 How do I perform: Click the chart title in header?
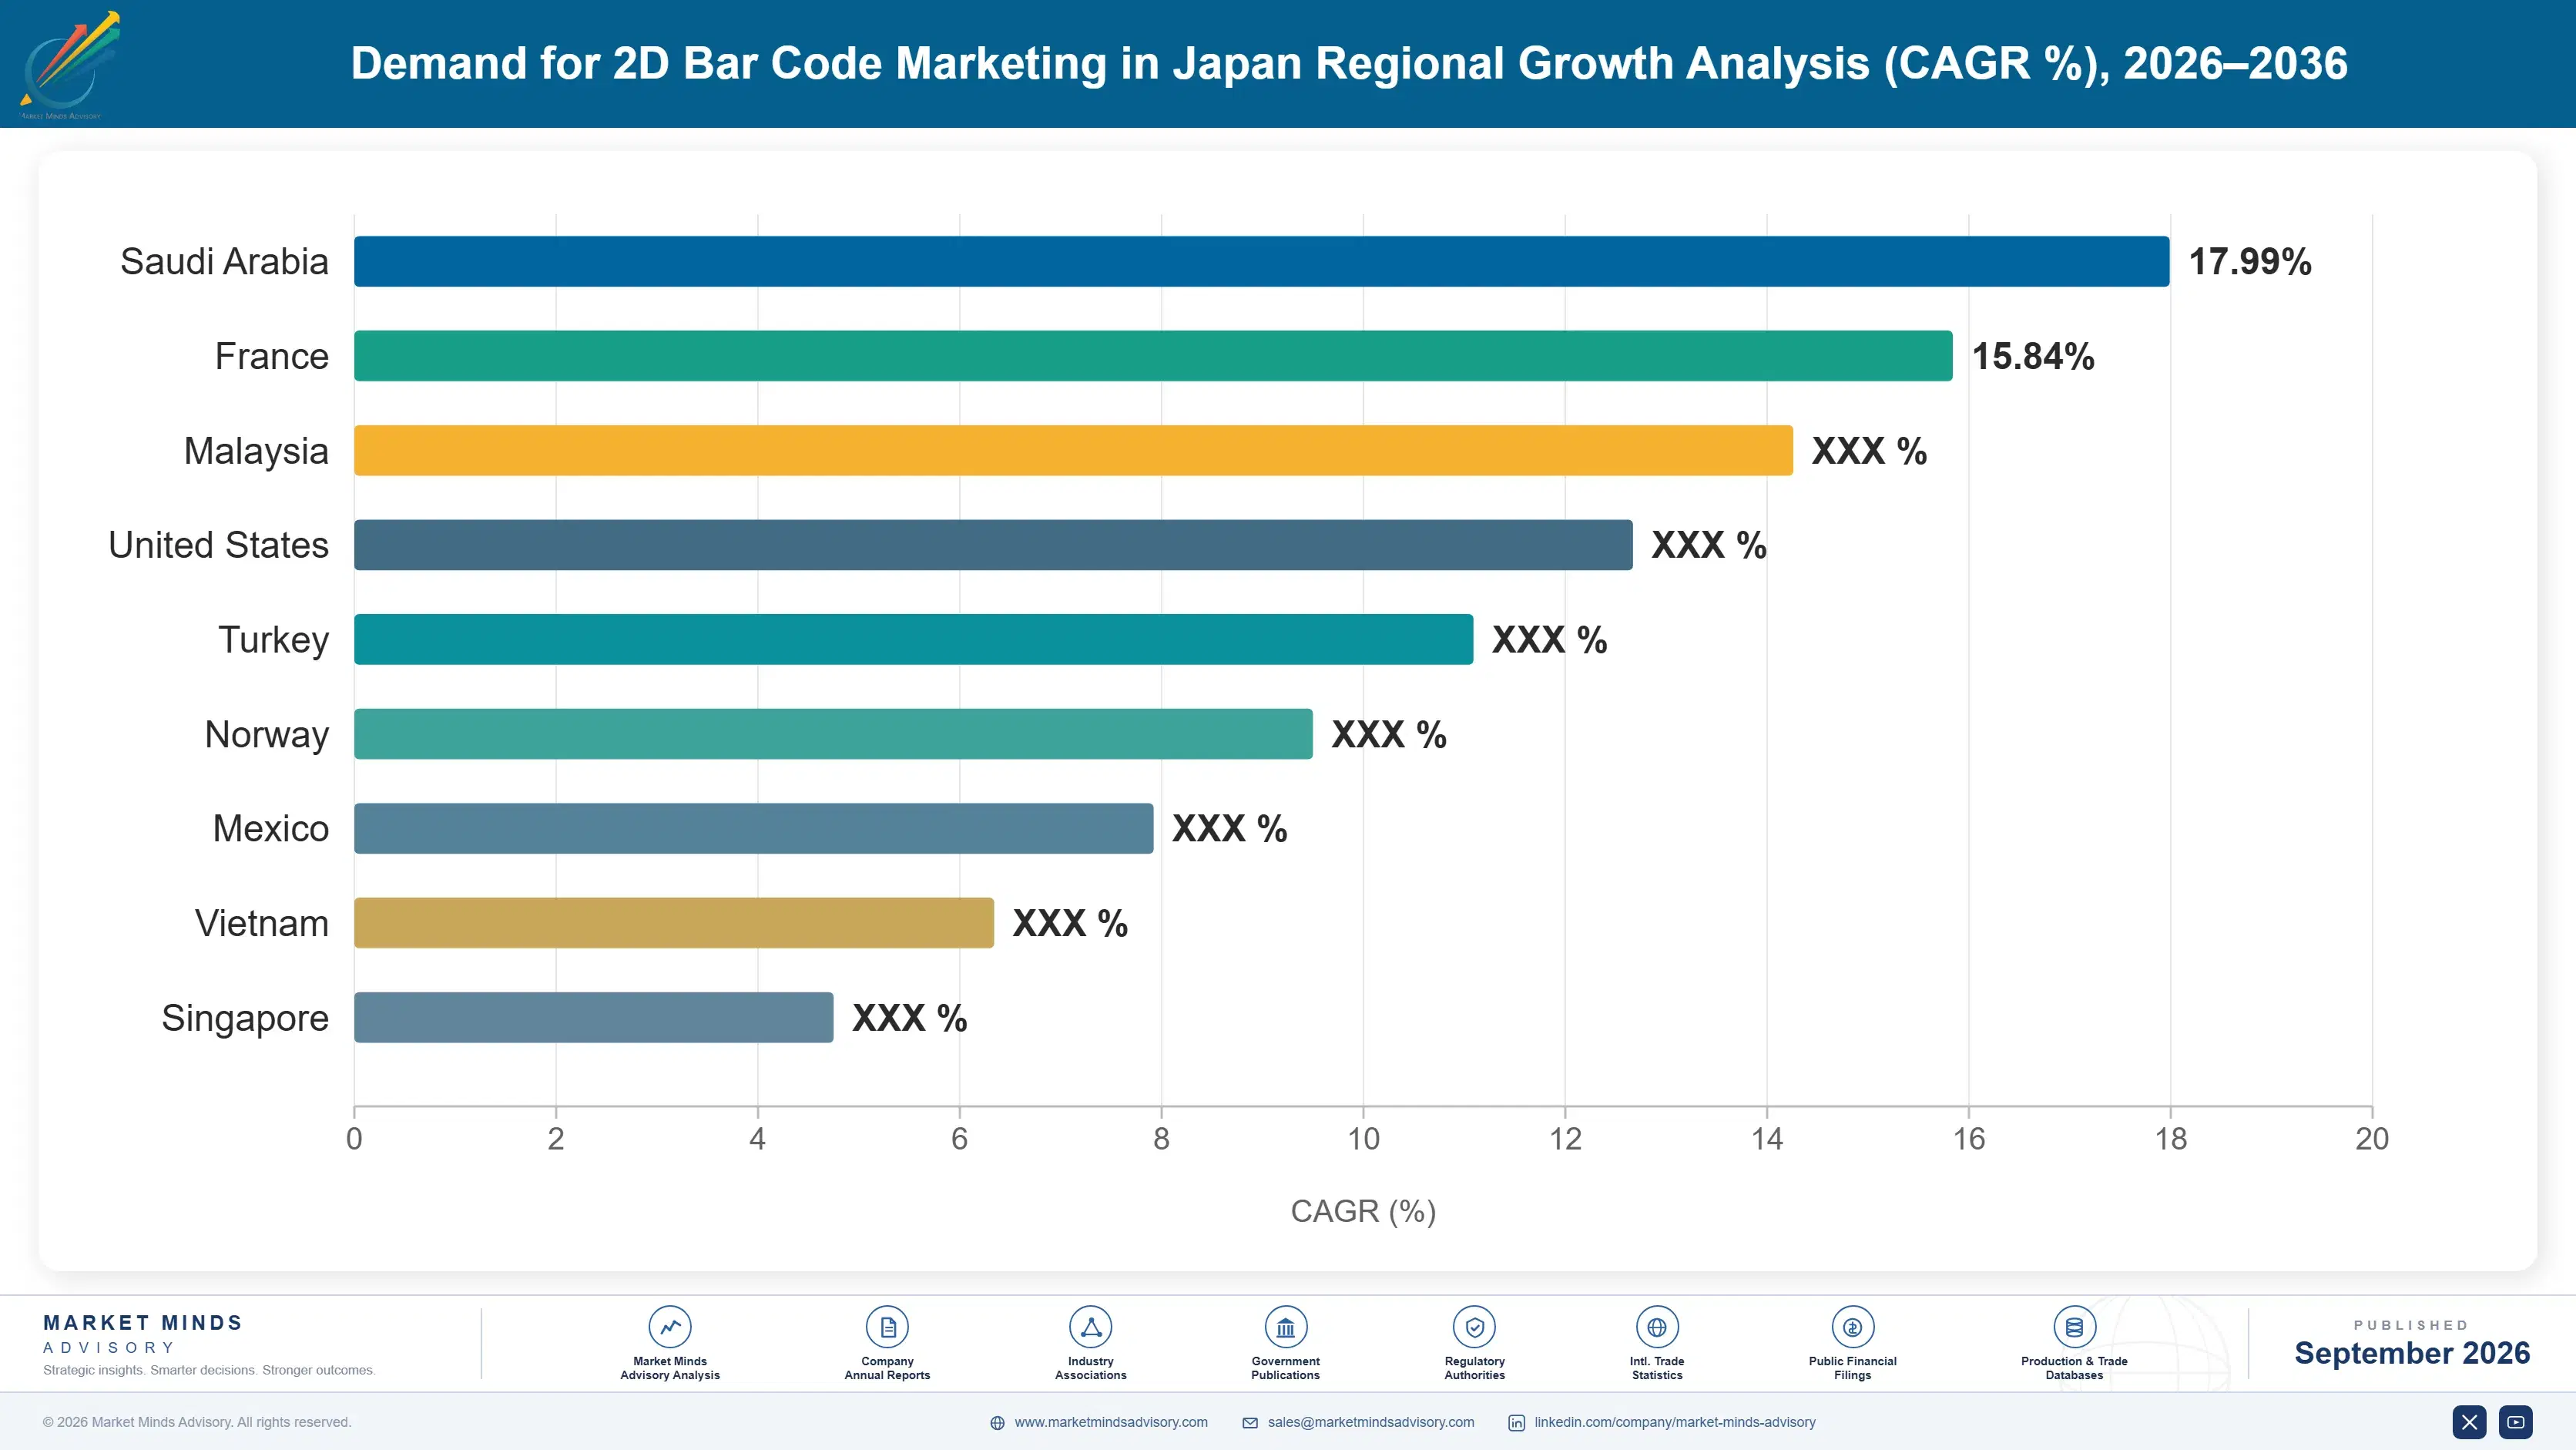[1349, 63]
